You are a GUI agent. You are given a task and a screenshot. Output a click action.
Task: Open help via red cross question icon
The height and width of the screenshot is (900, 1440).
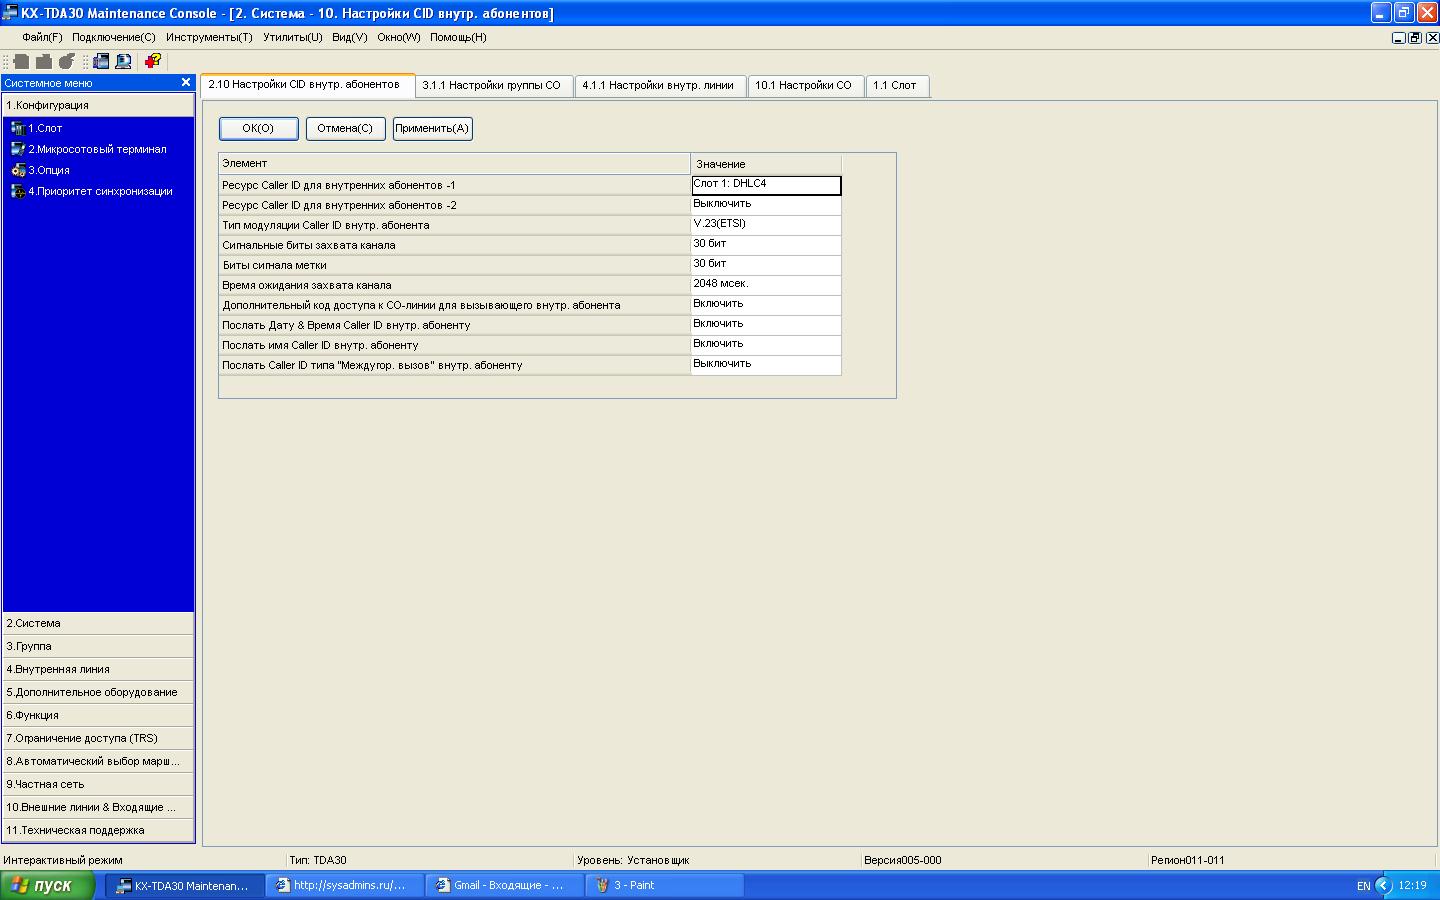(x=153, y=61)
